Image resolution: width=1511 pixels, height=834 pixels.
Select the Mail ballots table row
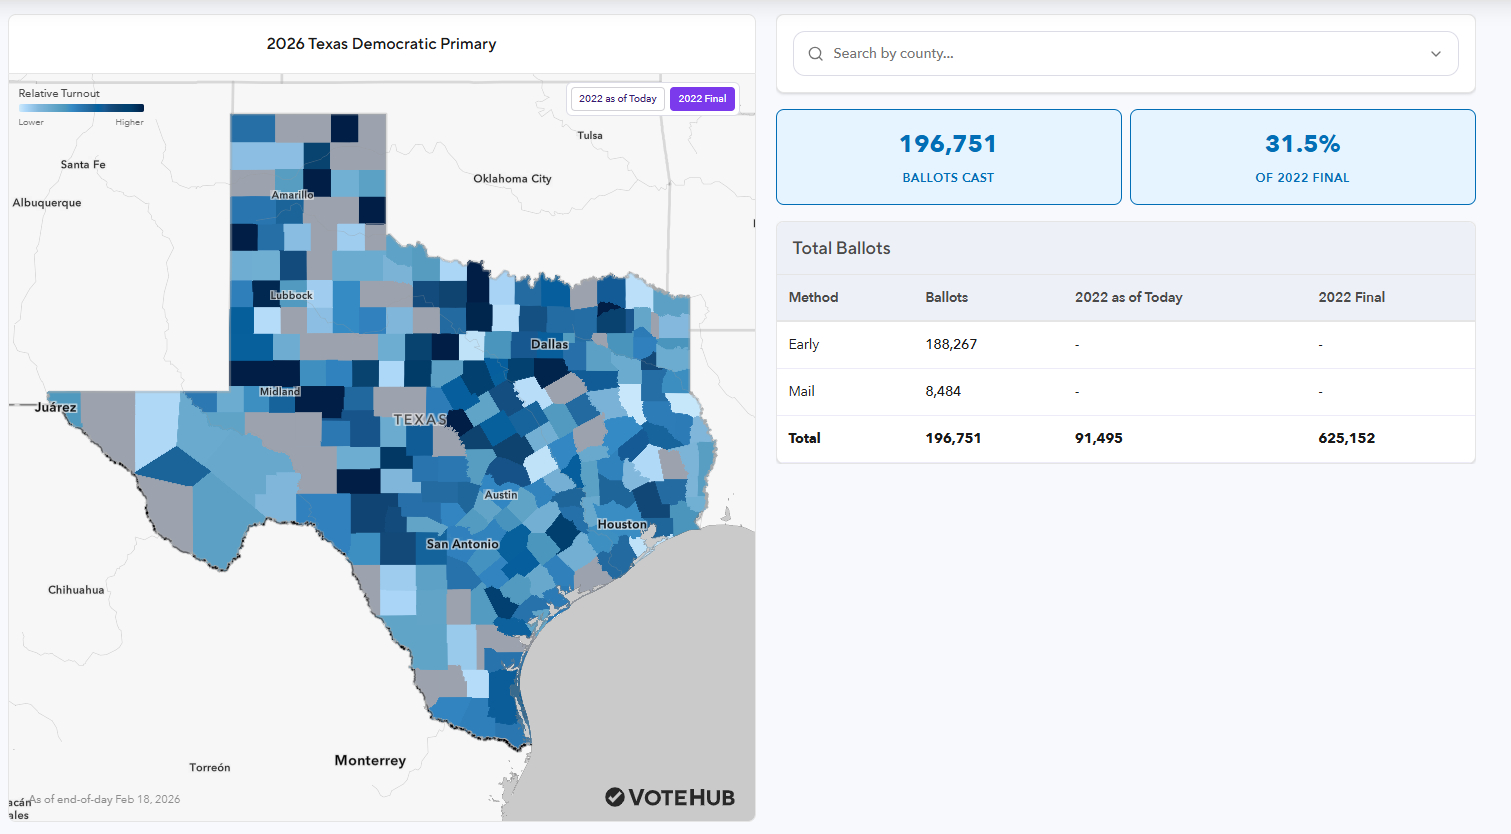1125,391
